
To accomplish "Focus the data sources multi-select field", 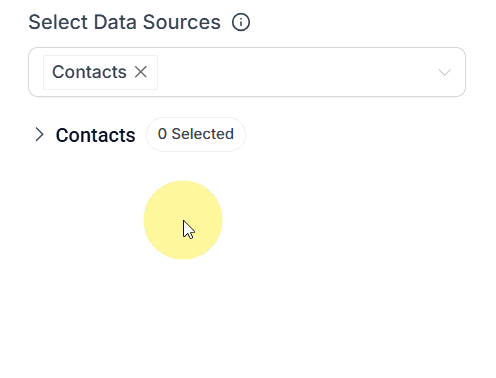I will (247, 72).
